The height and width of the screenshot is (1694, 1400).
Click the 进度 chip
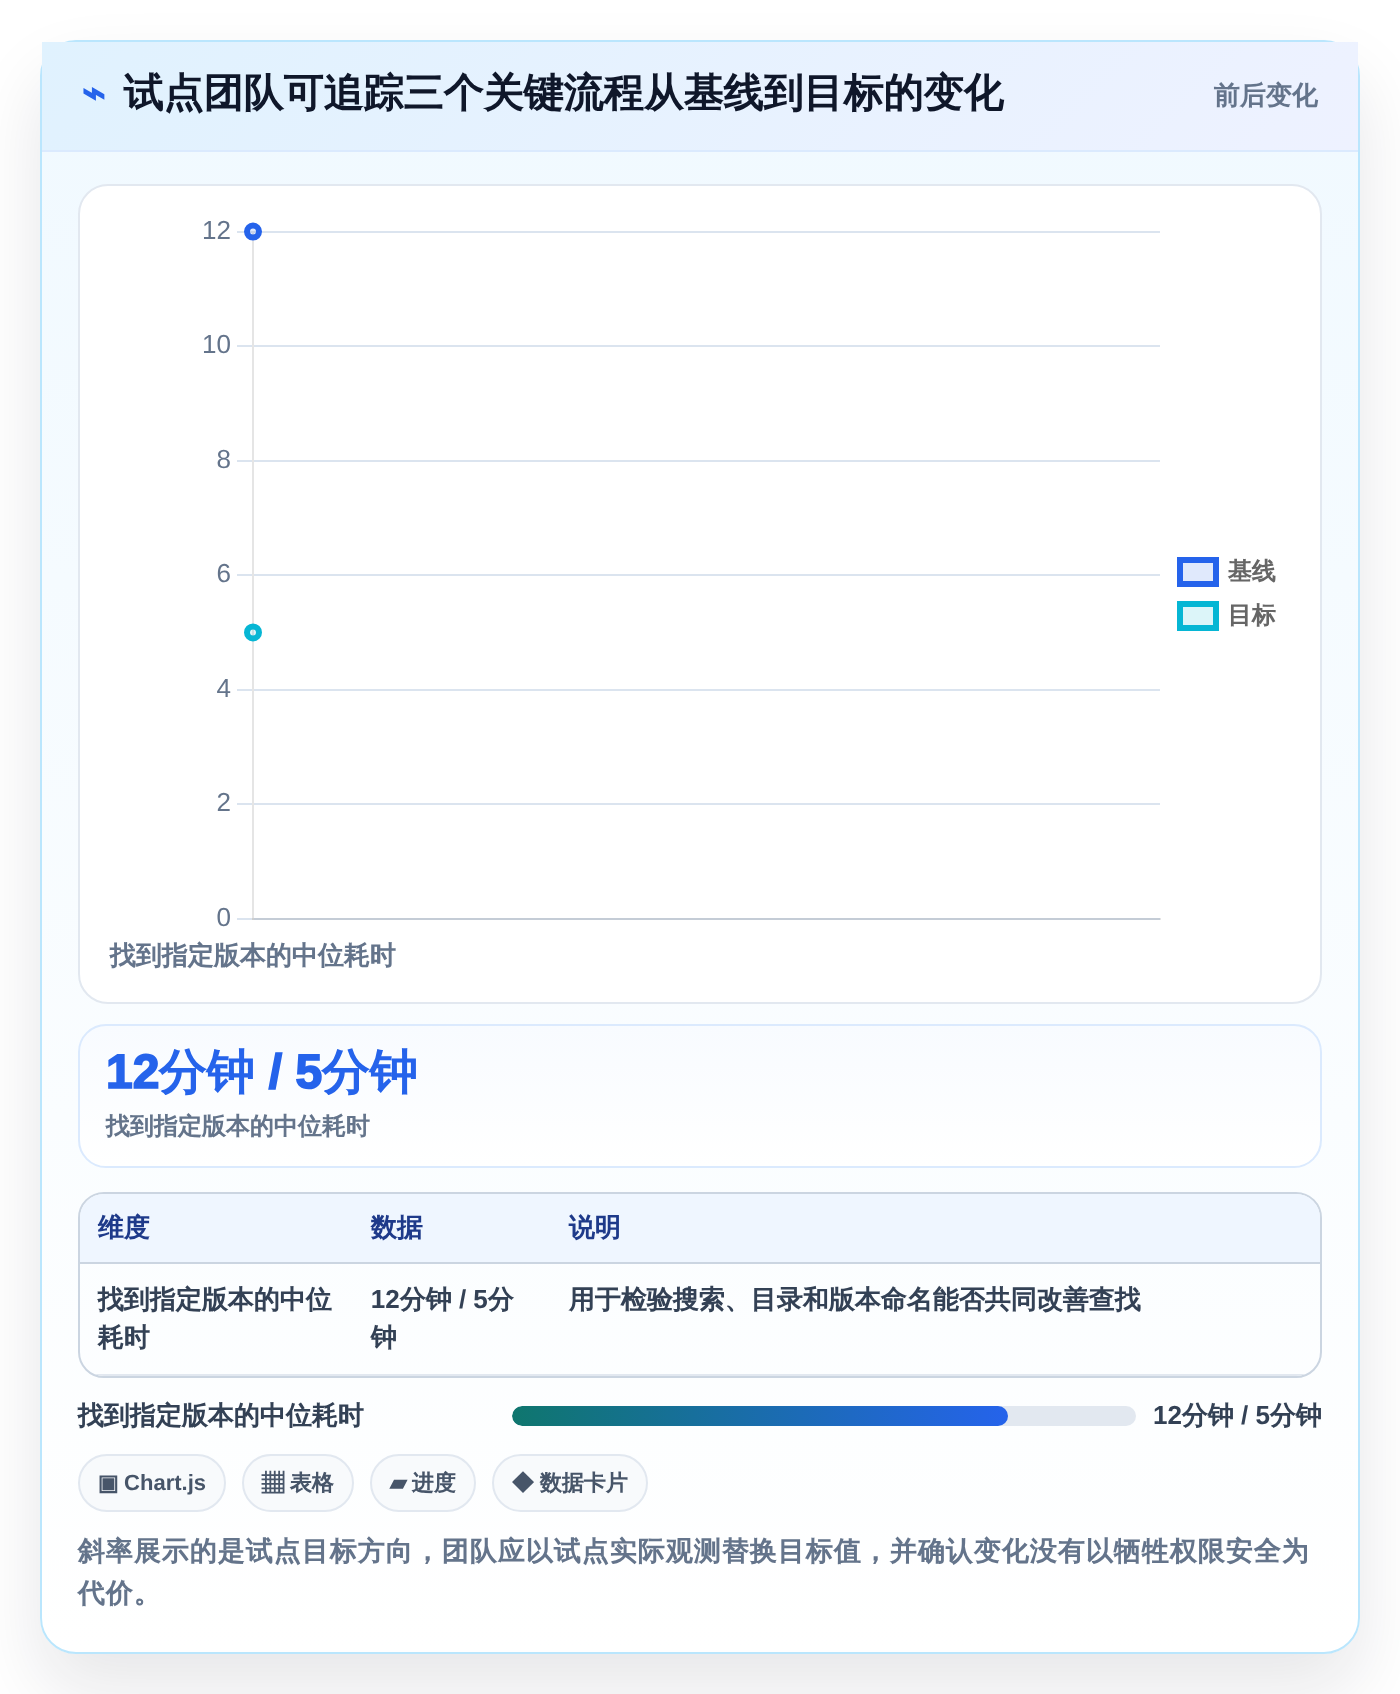pos(423,1483)
